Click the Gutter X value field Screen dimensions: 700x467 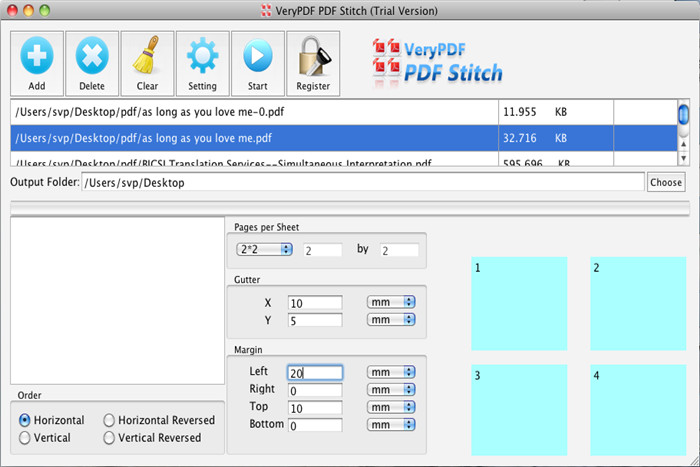tap(315, 303)
